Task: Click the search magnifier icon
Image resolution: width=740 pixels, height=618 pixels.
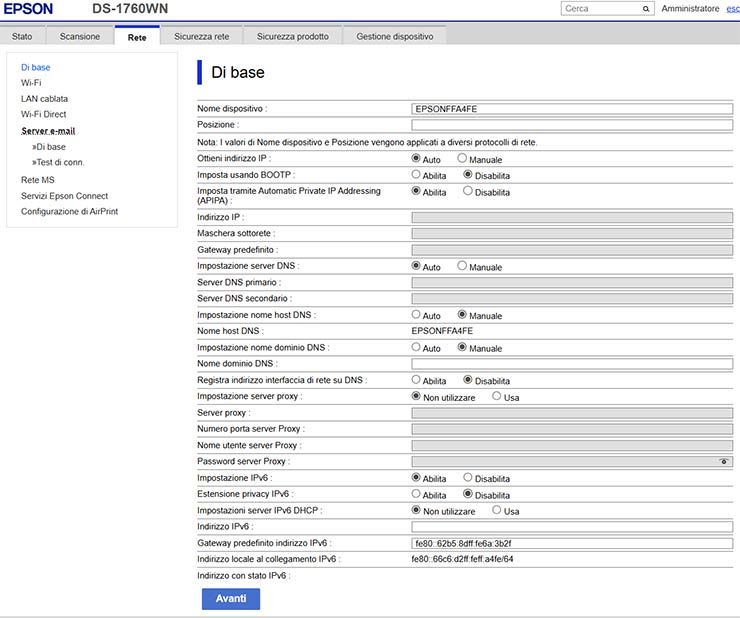Action: tap(646, 9)
